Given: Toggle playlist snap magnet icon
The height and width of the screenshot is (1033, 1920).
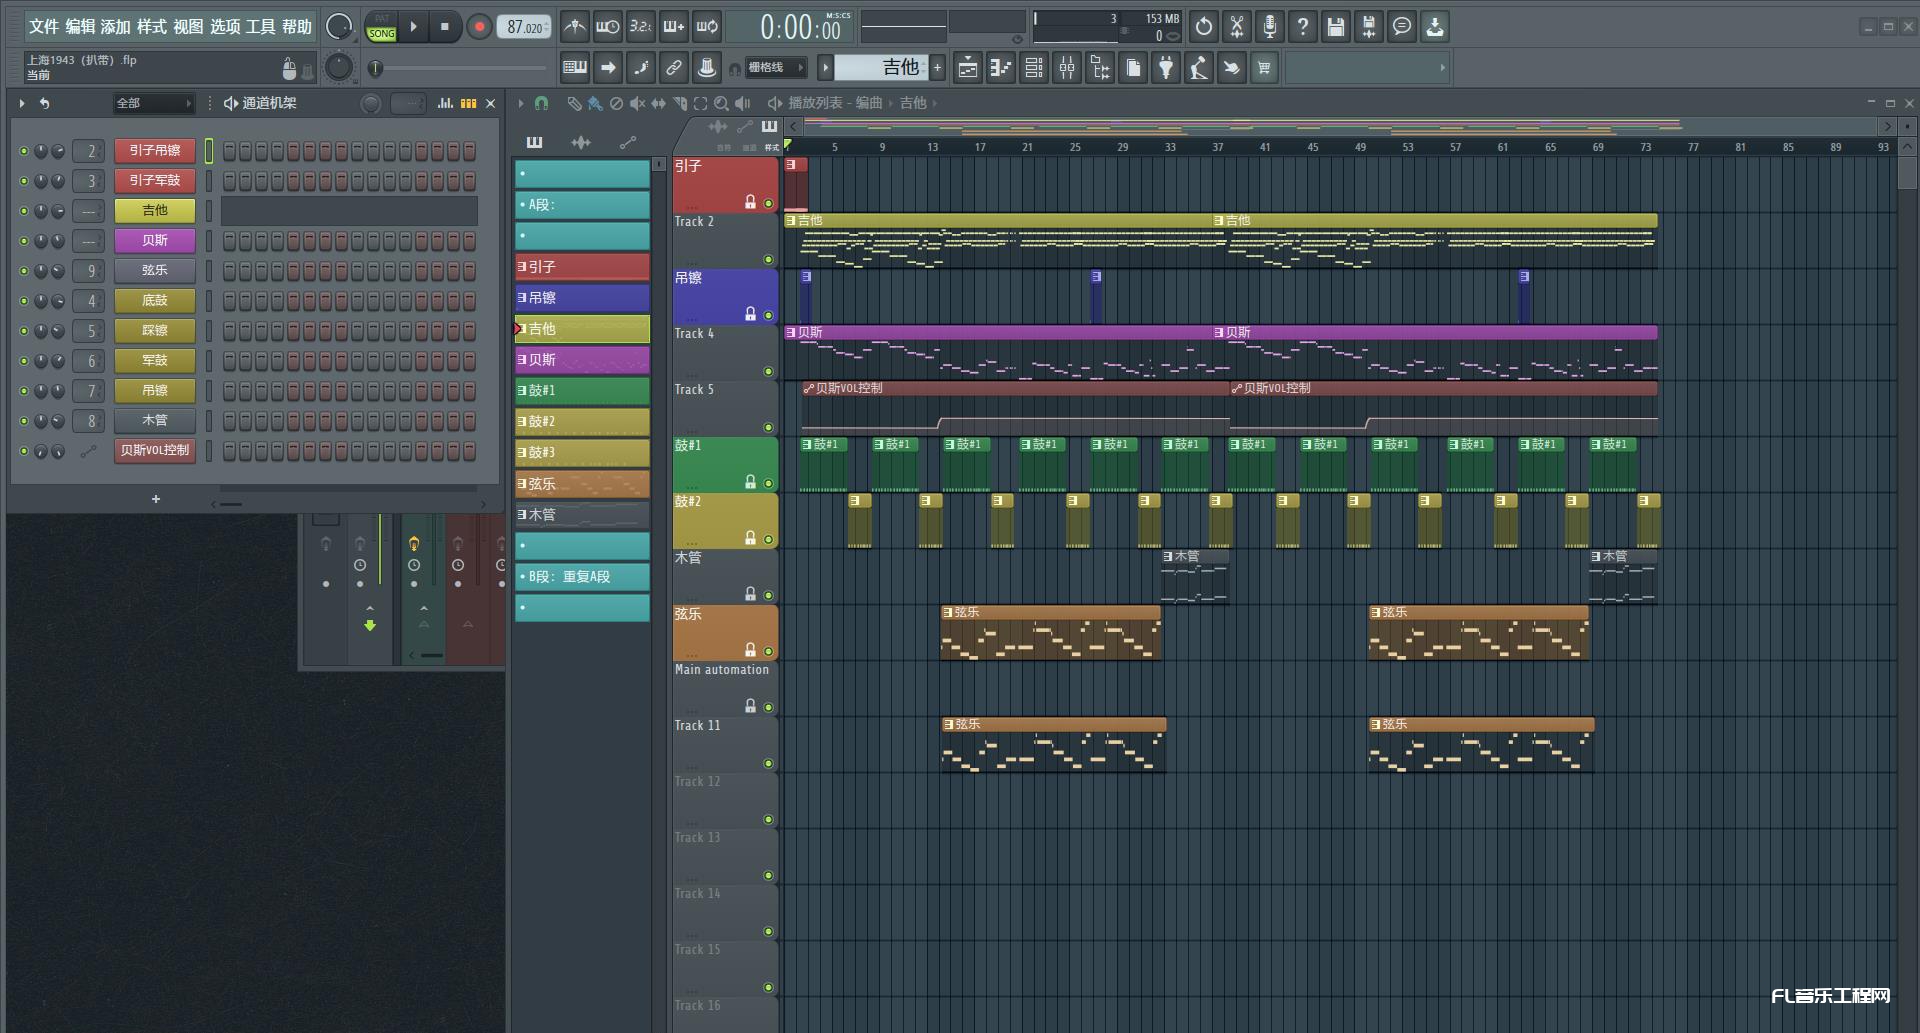Looking at the screenshot, I should coord(541,103).
